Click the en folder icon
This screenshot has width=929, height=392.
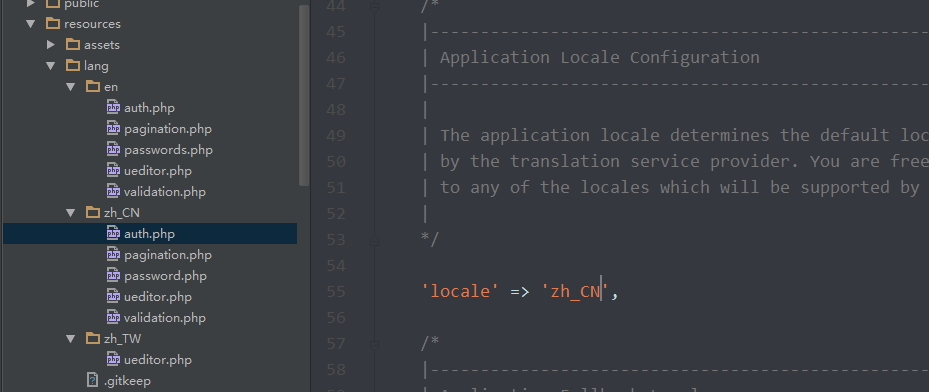click(93, 86)
